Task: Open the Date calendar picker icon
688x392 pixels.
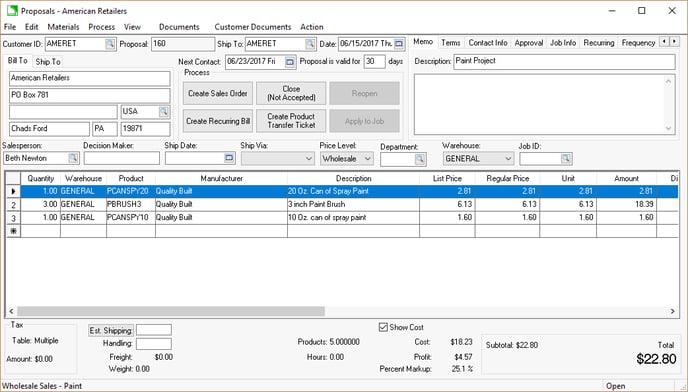Action: click(x=398, y=43)
